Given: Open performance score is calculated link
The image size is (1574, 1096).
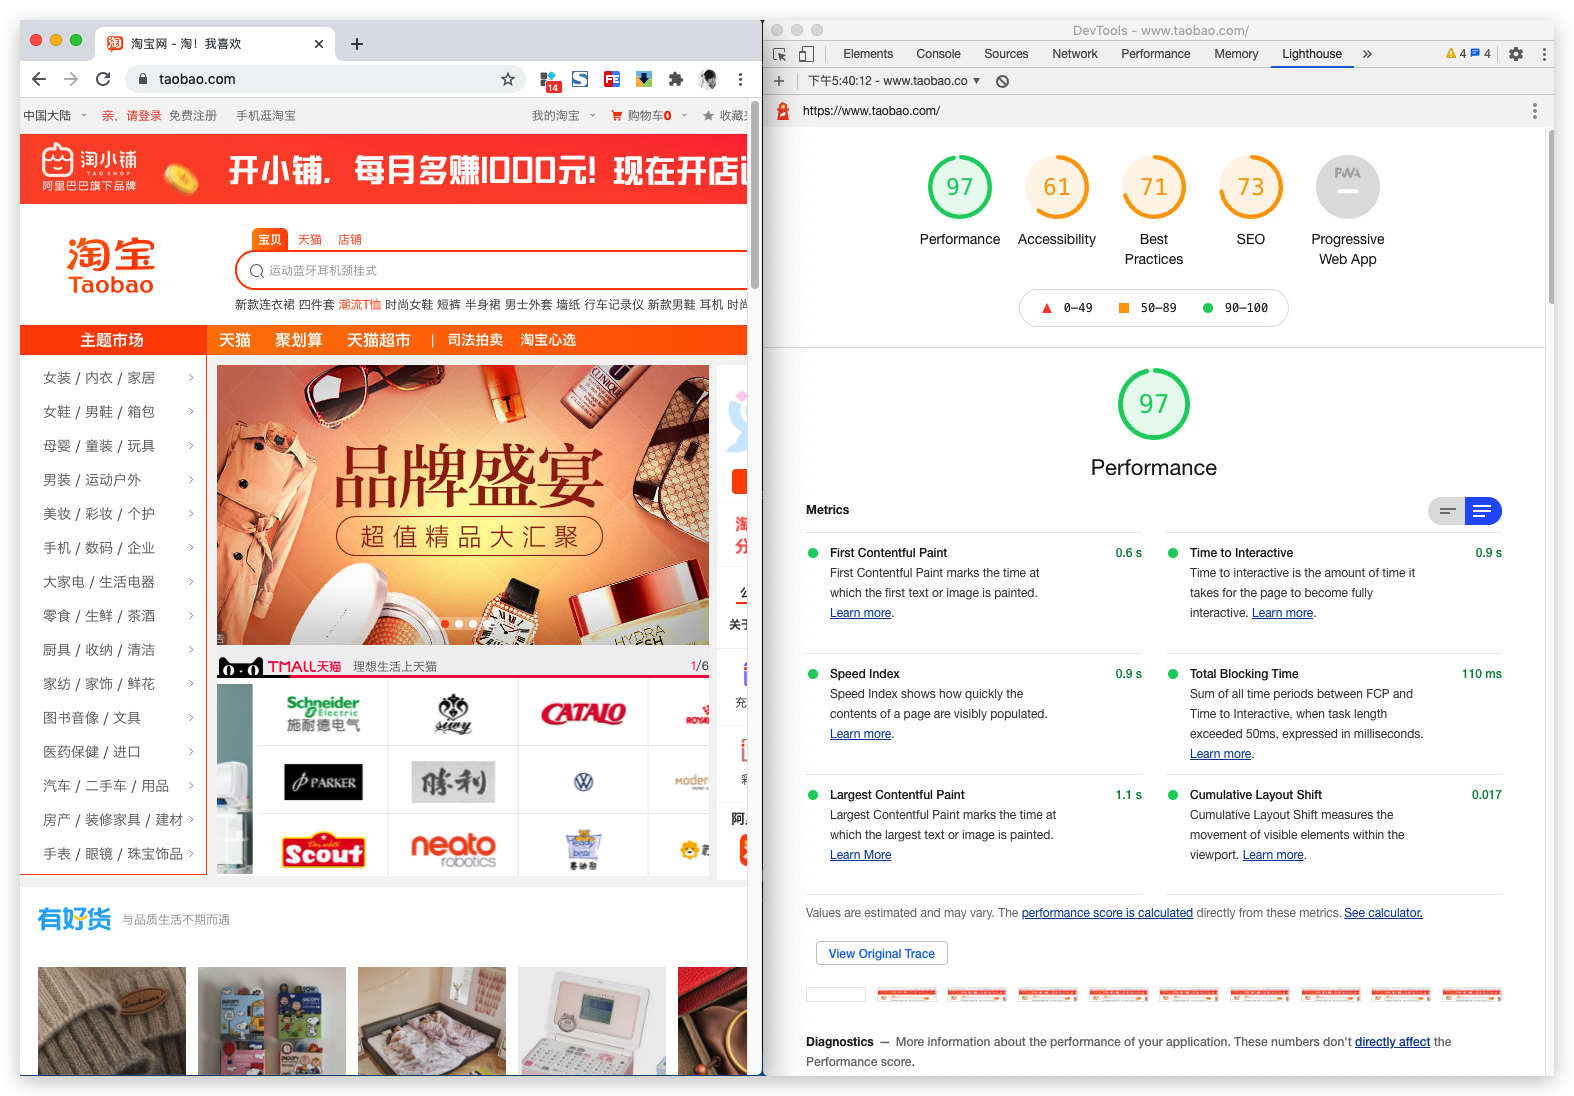Looking at the screenshot, I should (1107, 913).
